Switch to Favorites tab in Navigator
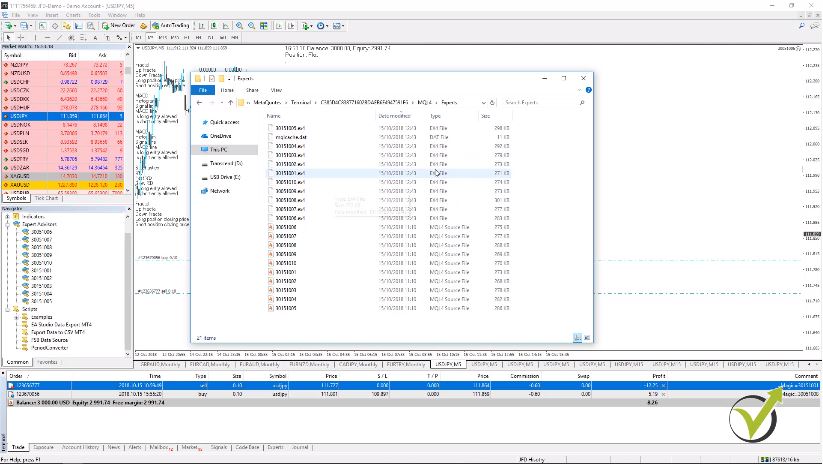 (x=47, y=362)
